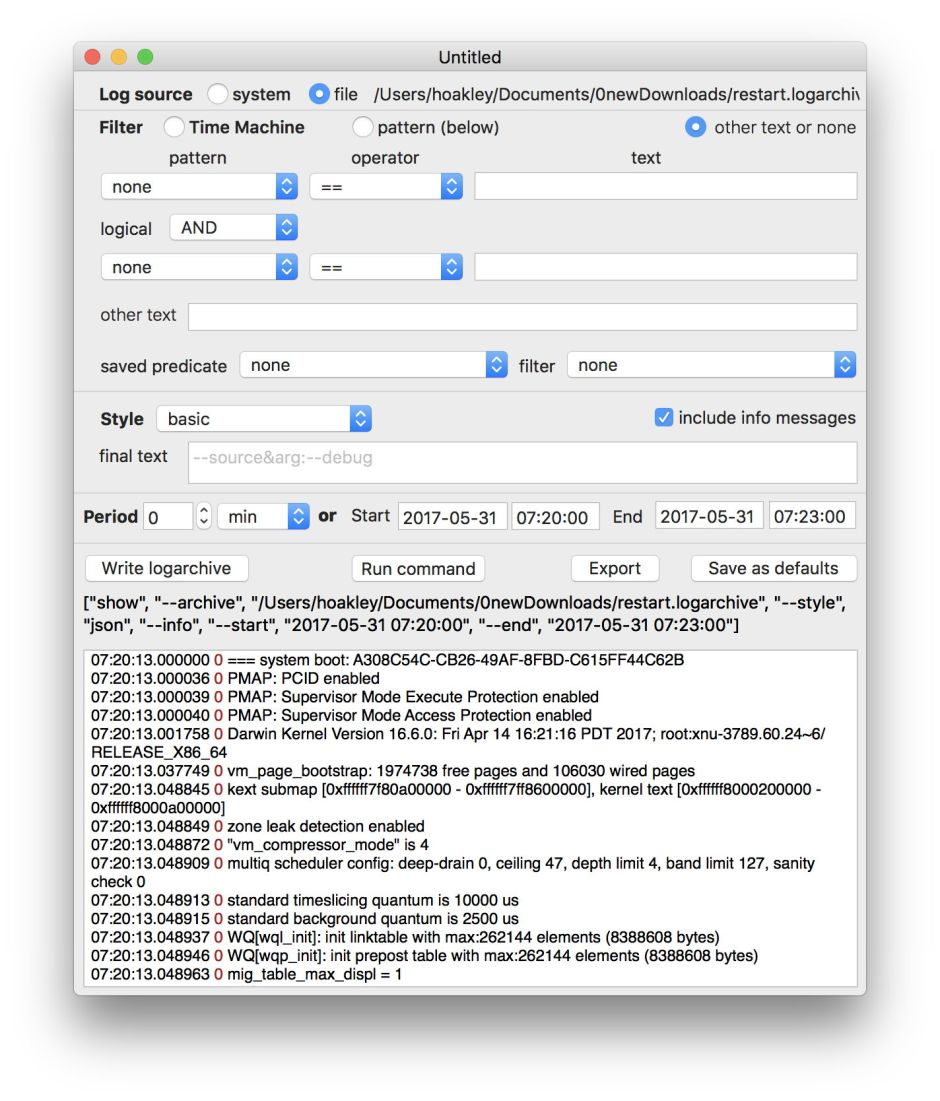Screen dimensions: 940x1101
Task: Open the Style basic dropdown
Action: tap(264, 419)
